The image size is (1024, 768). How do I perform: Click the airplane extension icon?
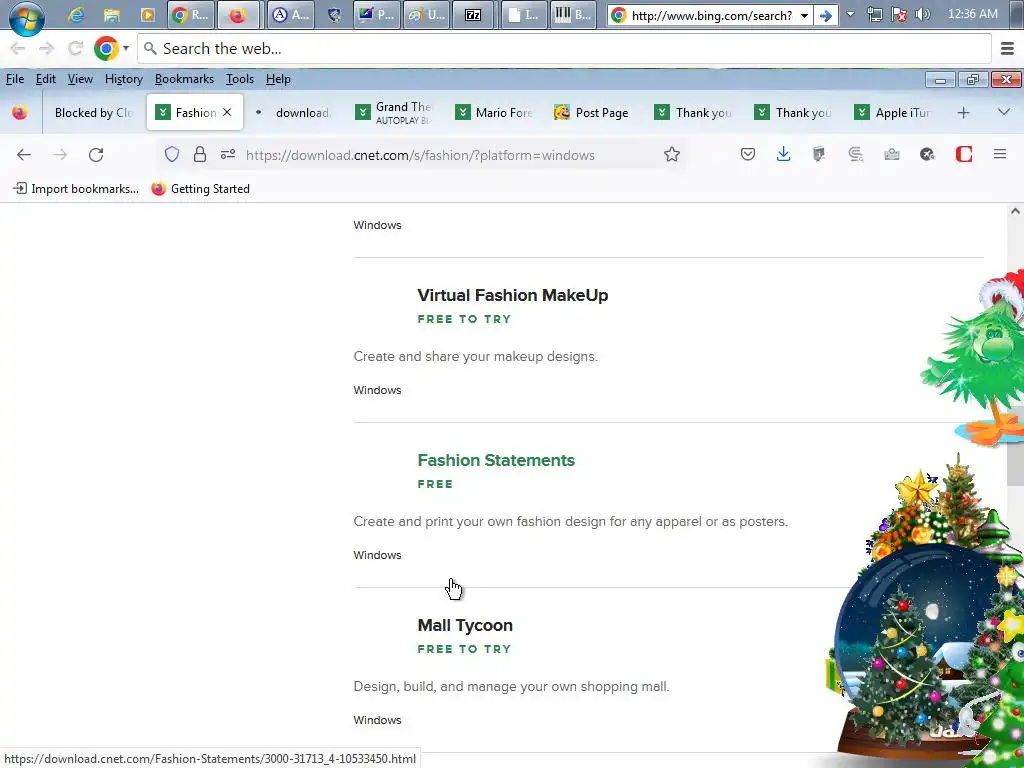coord(927,154)
